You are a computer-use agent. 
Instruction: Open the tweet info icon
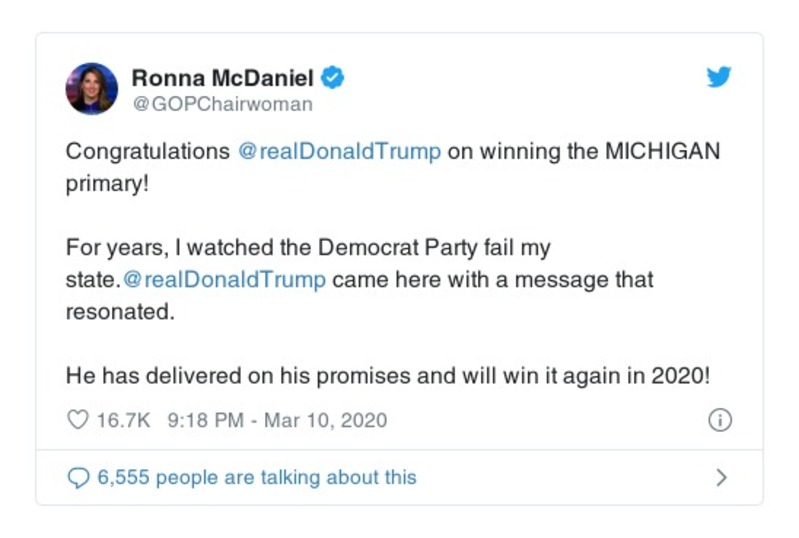tap(719, 420)
